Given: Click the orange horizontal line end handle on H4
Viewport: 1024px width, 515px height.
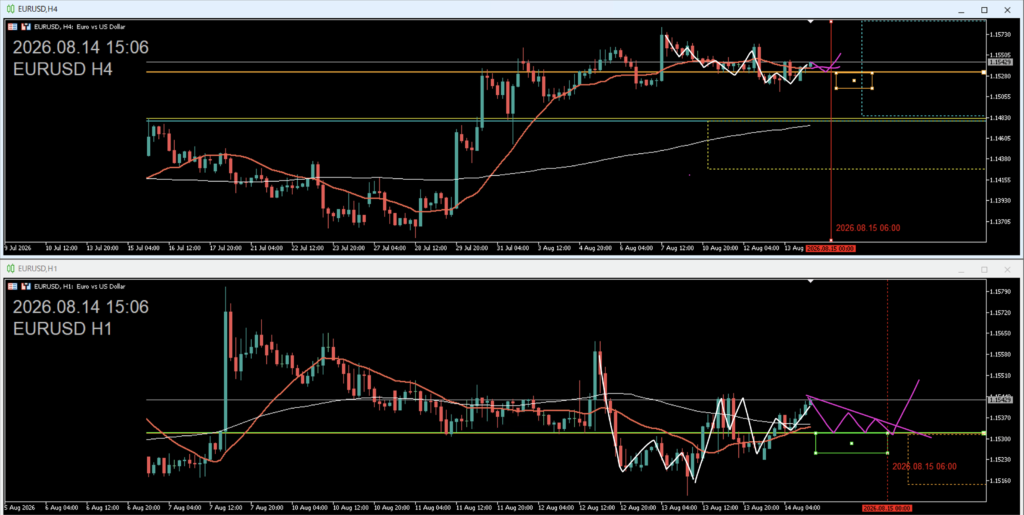Looking at the screenshot, I should tap(984, 72).
